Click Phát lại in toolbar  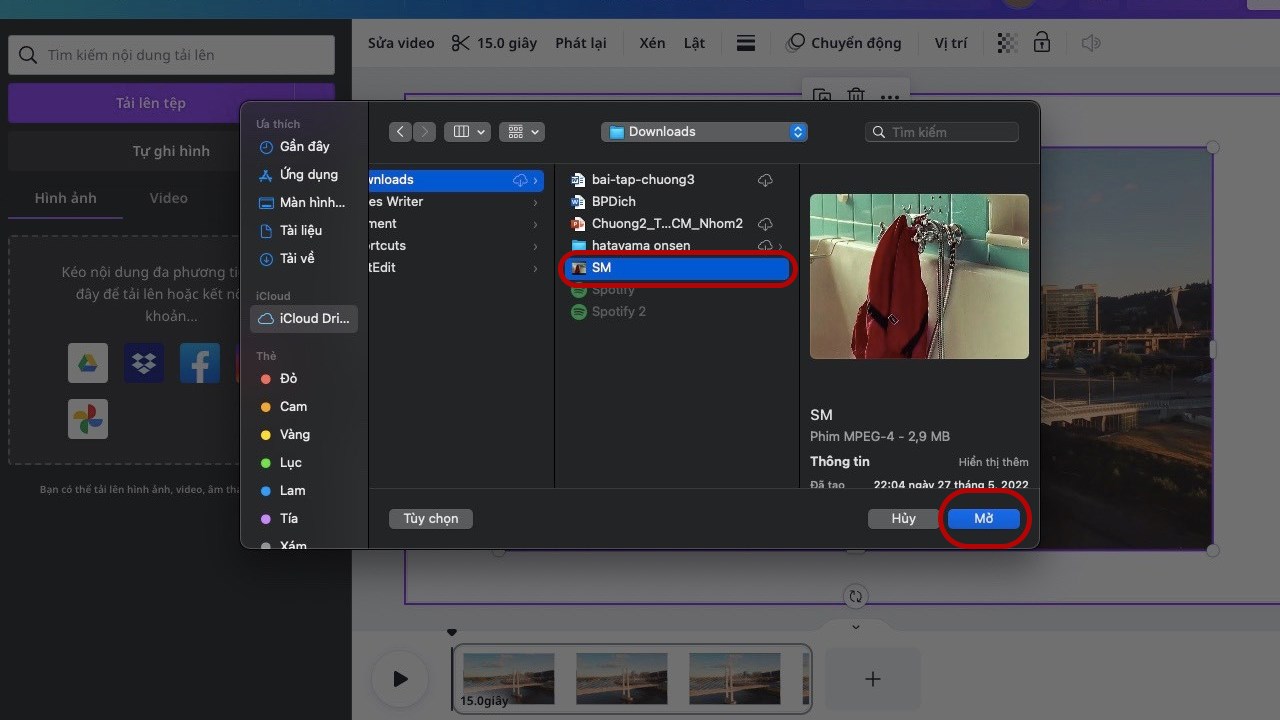point(581,43)
